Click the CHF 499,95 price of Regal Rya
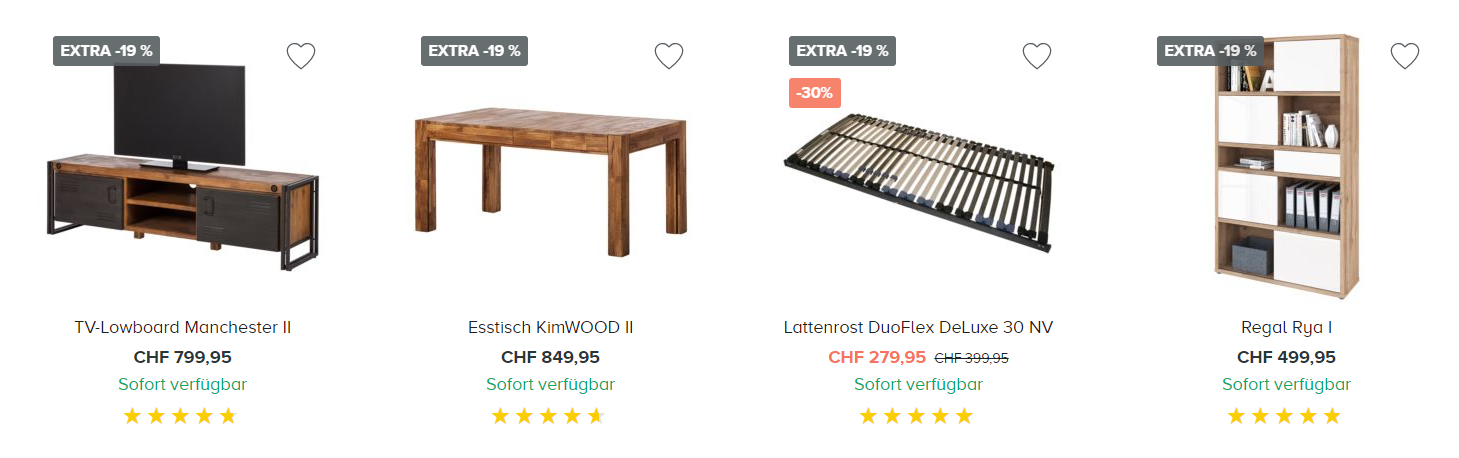The image size is (1459, 458). coord(1286,357)
